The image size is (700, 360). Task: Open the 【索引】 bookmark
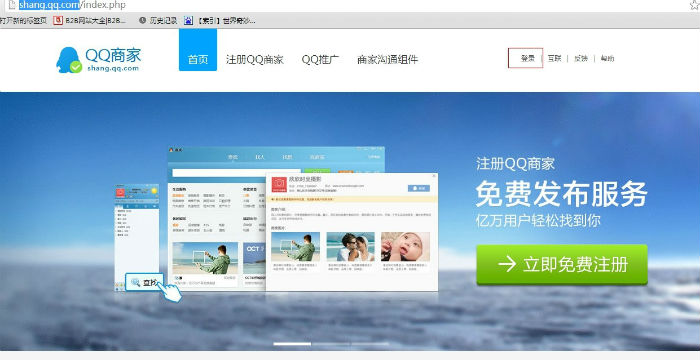(x=220, y=21)
